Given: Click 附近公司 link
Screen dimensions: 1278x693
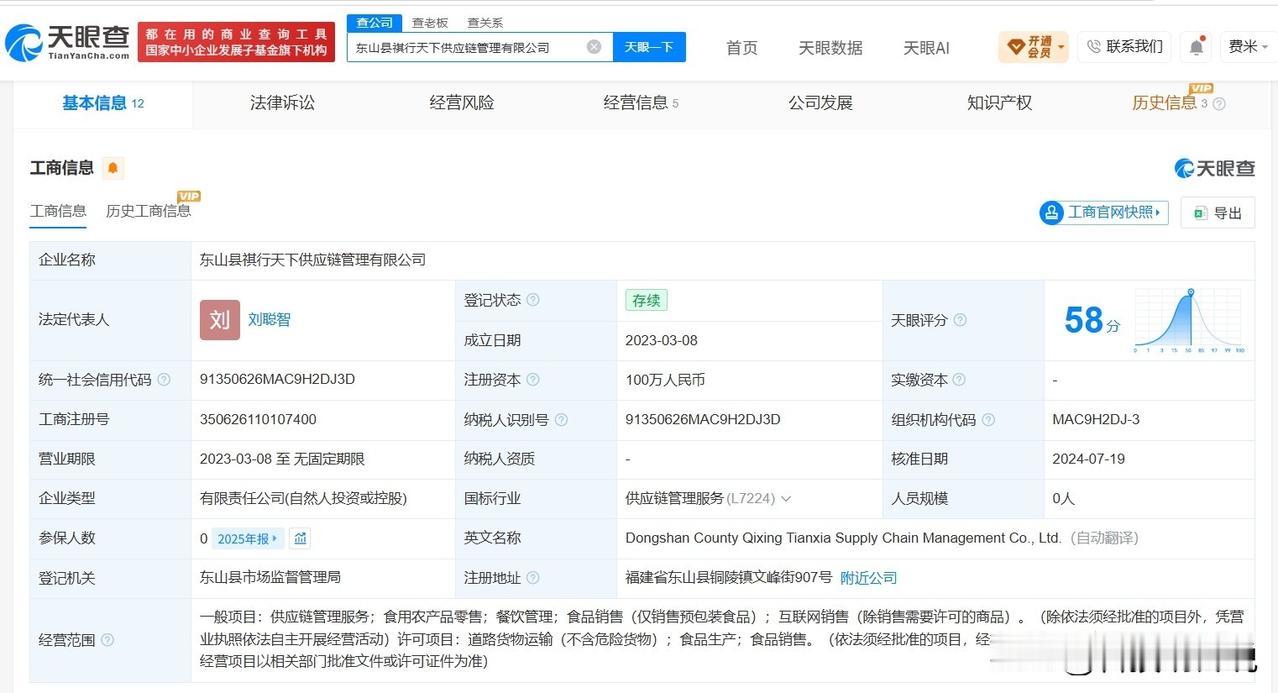Looking at the screenshot, I should click(x=868, y=578).
